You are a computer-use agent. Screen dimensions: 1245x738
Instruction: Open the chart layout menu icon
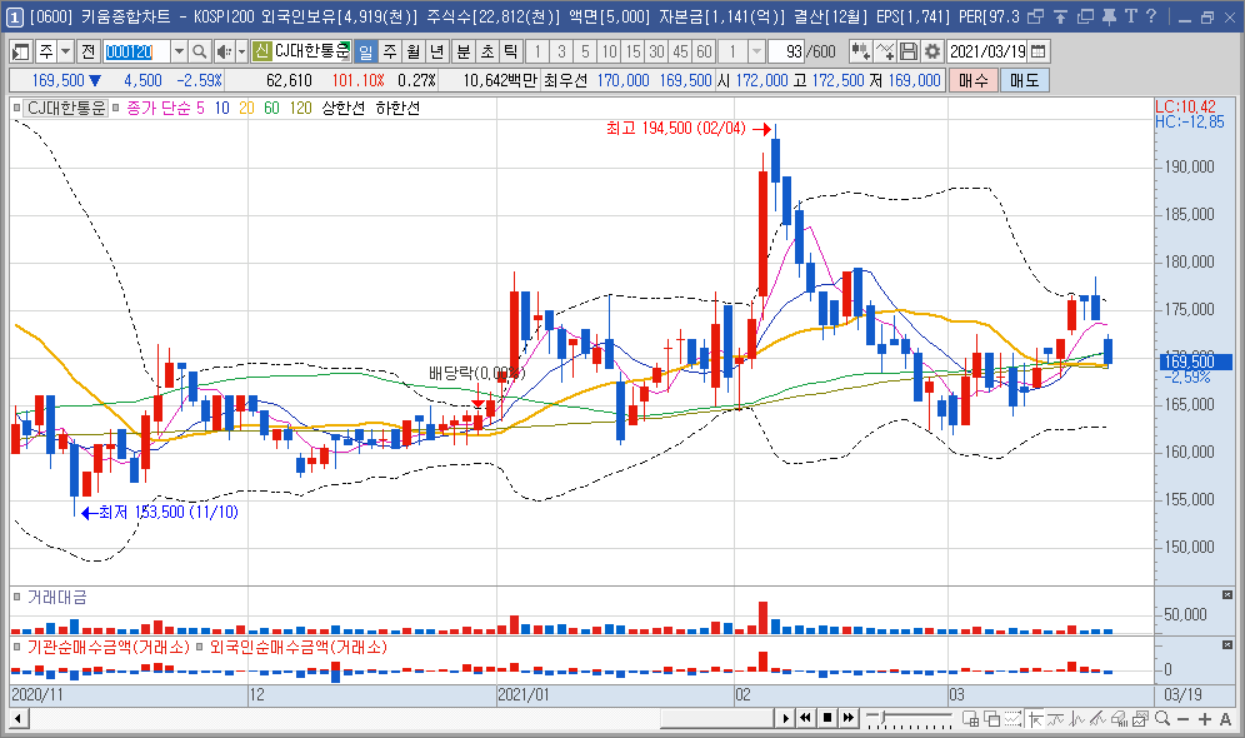pyautogui.click(x=20, y=52)
